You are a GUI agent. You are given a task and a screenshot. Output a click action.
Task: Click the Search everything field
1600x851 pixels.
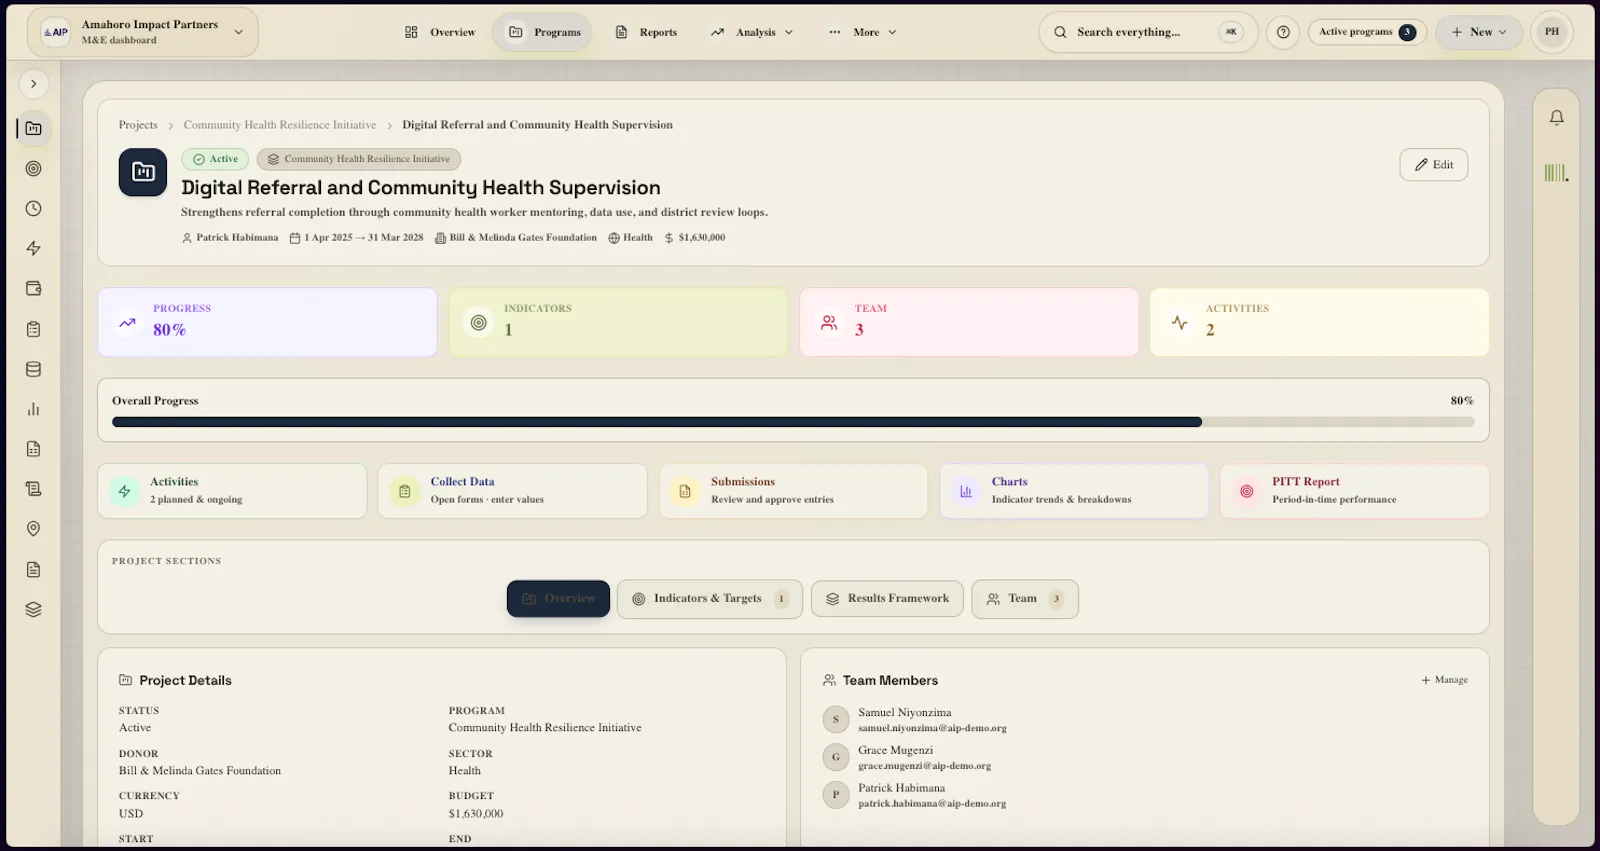(x=1148, y=32)
